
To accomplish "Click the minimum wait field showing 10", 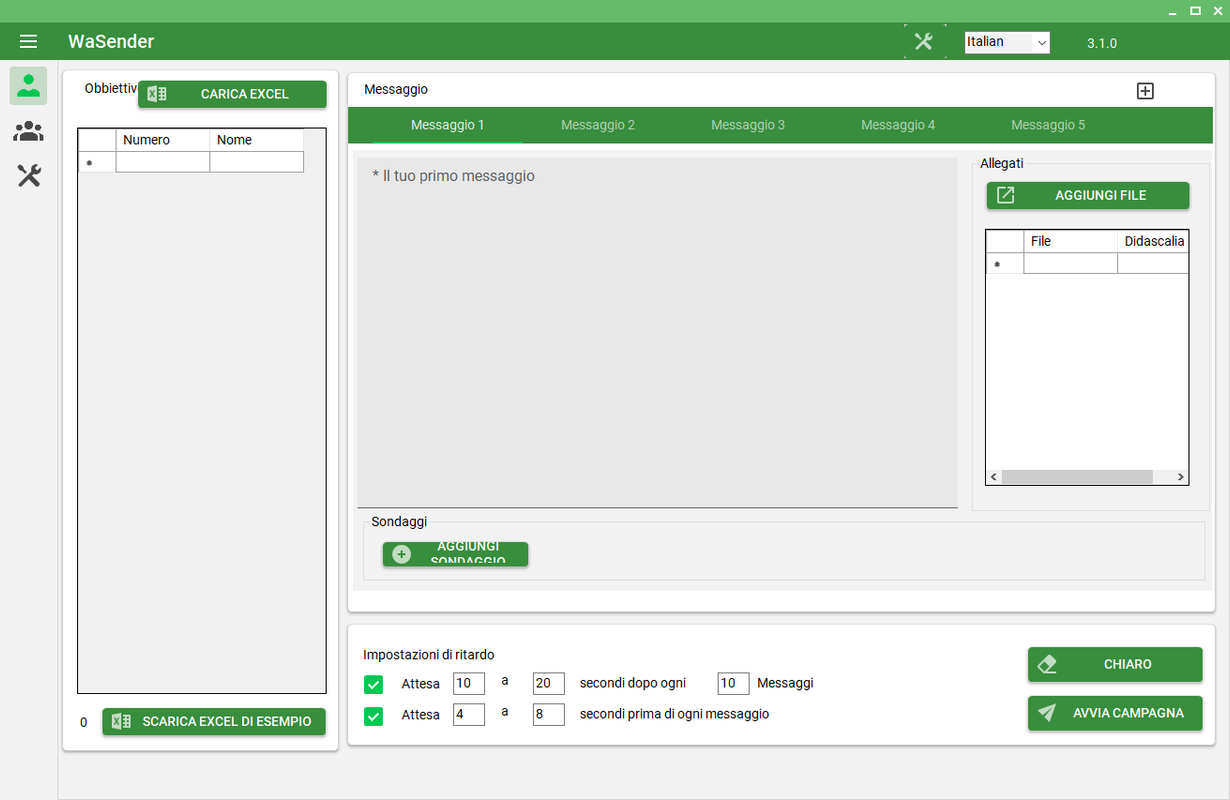I will tap(469, 683).
